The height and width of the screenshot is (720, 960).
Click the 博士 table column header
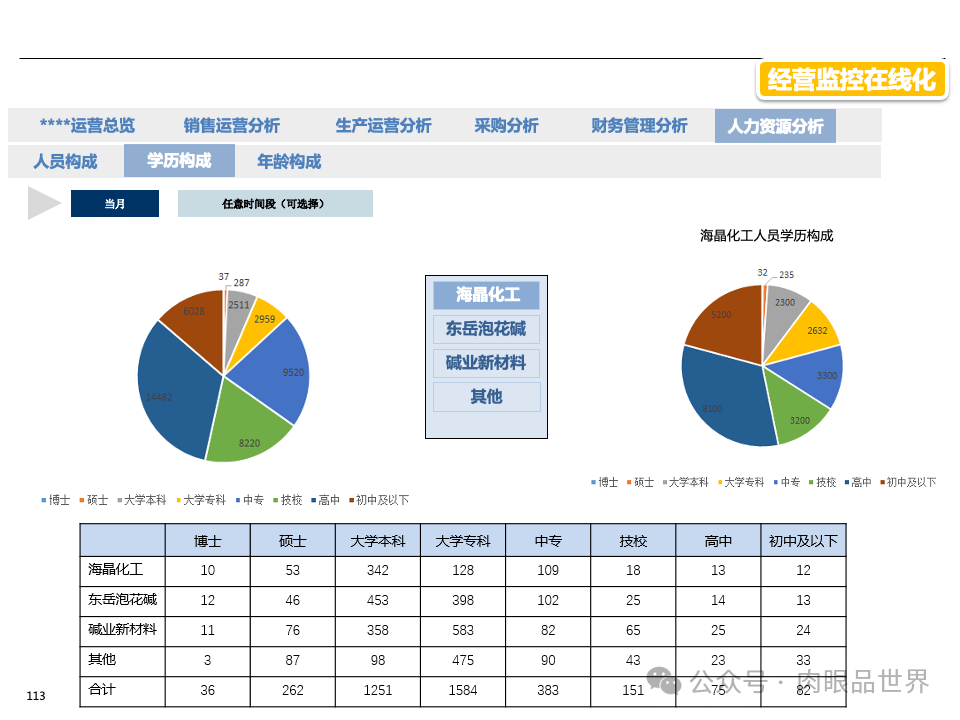click(x=208, y=541)
